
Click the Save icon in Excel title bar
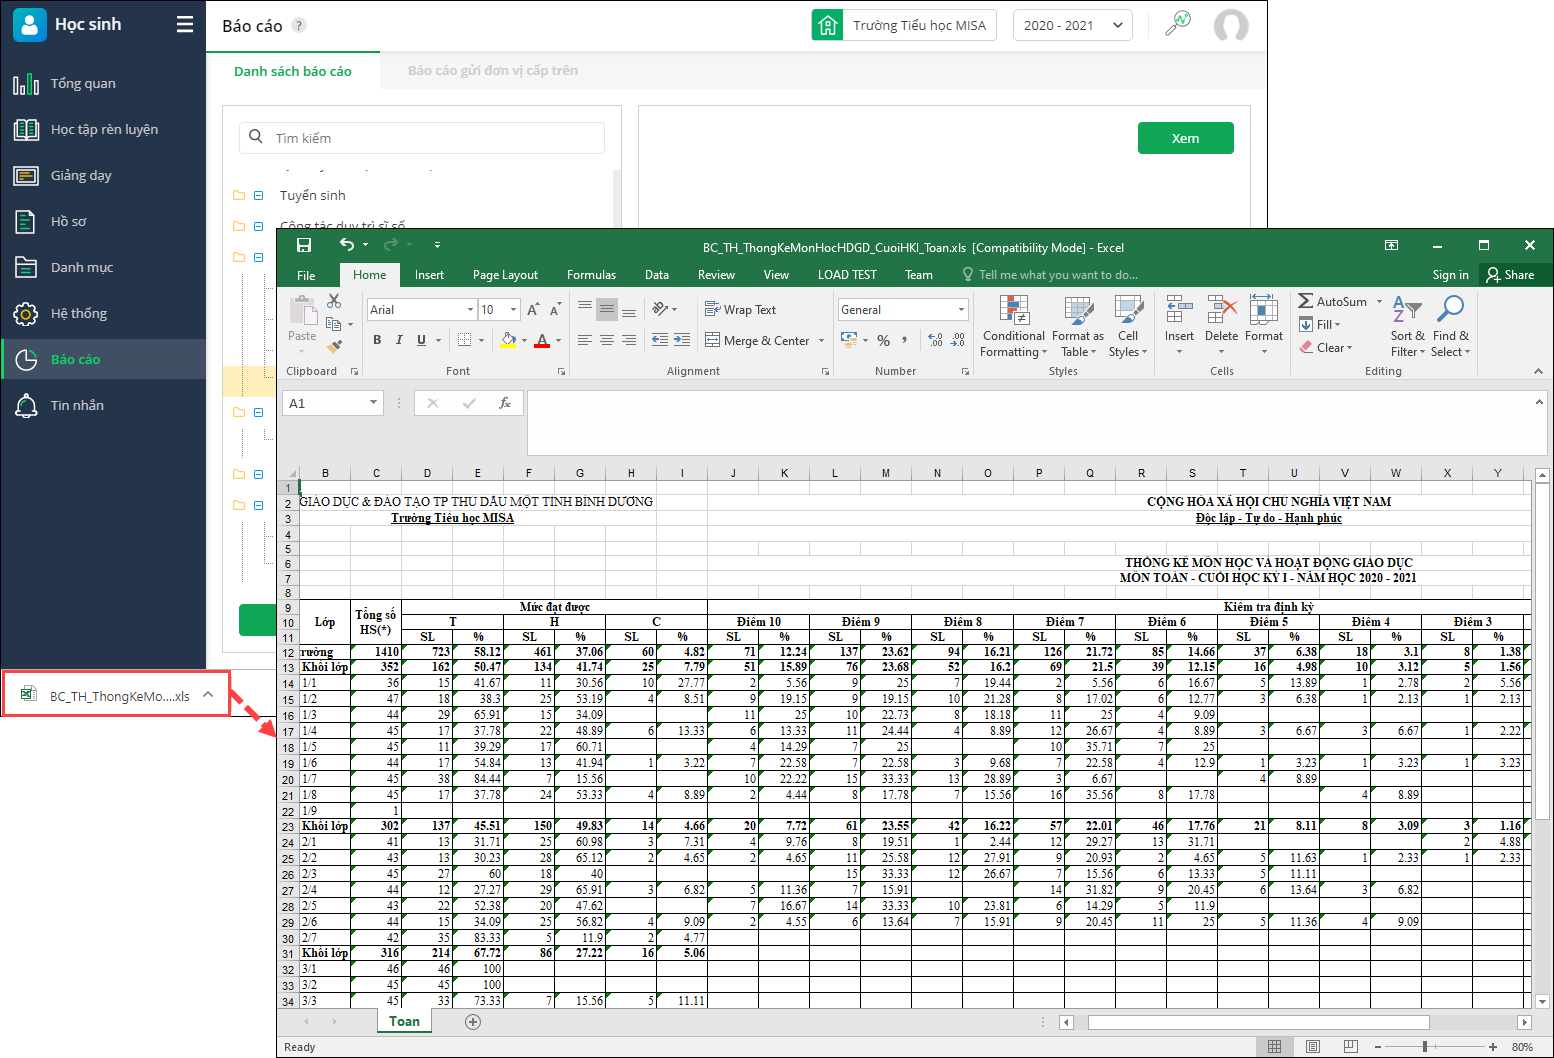[x=304, y=245]
